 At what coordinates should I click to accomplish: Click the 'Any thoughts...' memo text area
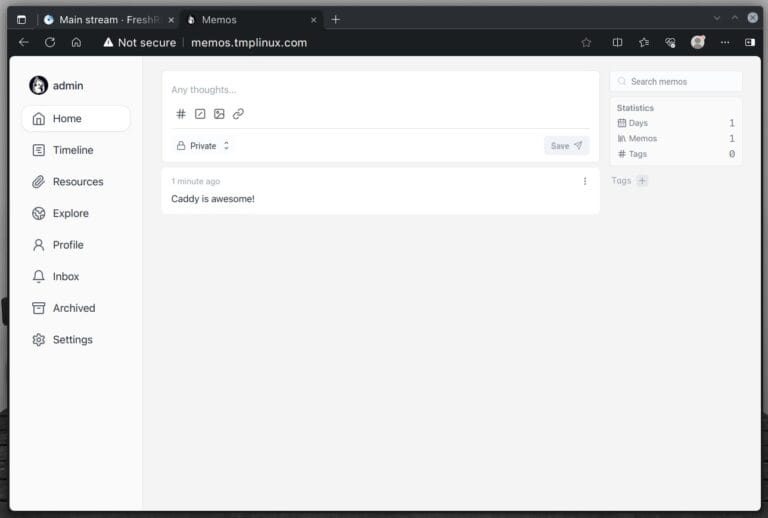[380, 90]
